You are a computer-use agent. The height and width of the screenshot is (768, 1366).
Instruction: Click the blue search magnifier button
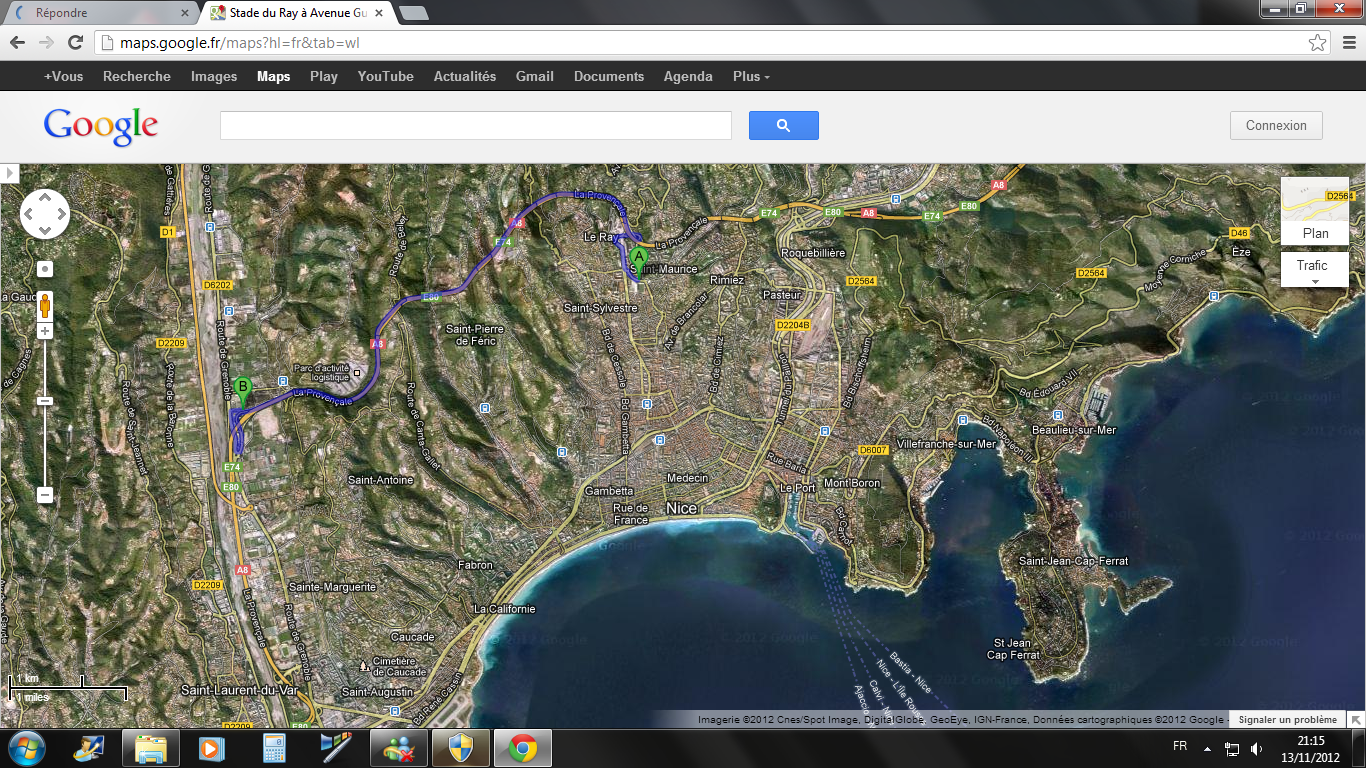coord(784,125)
